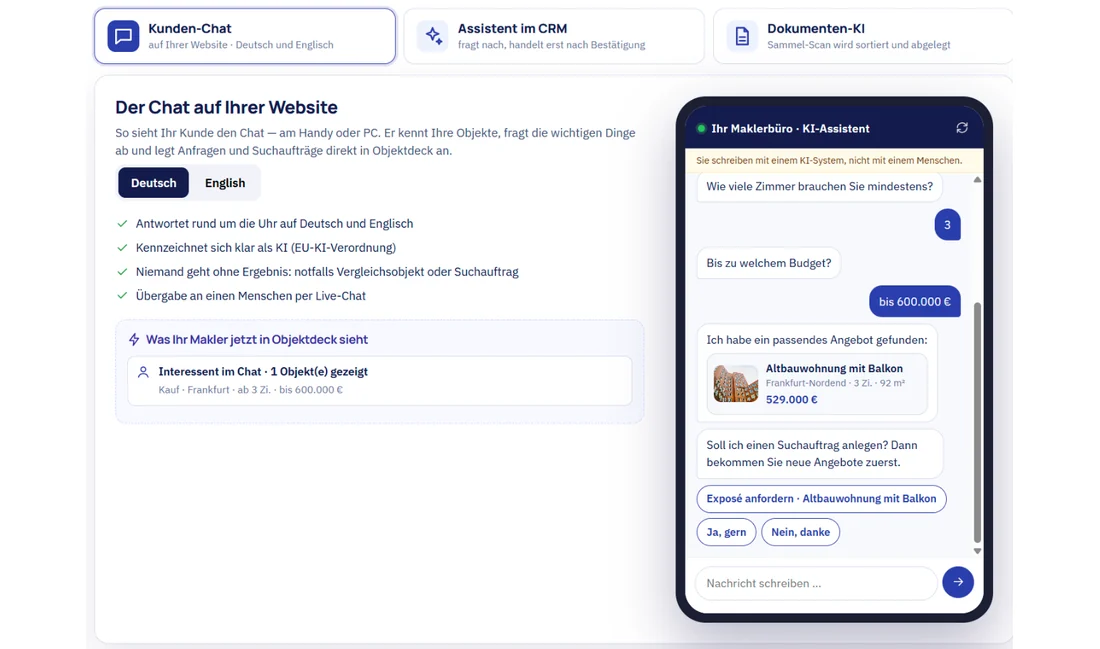Select the English language toggle
Viewport: 1100px width, 649px height.
[x=225, y=183]
